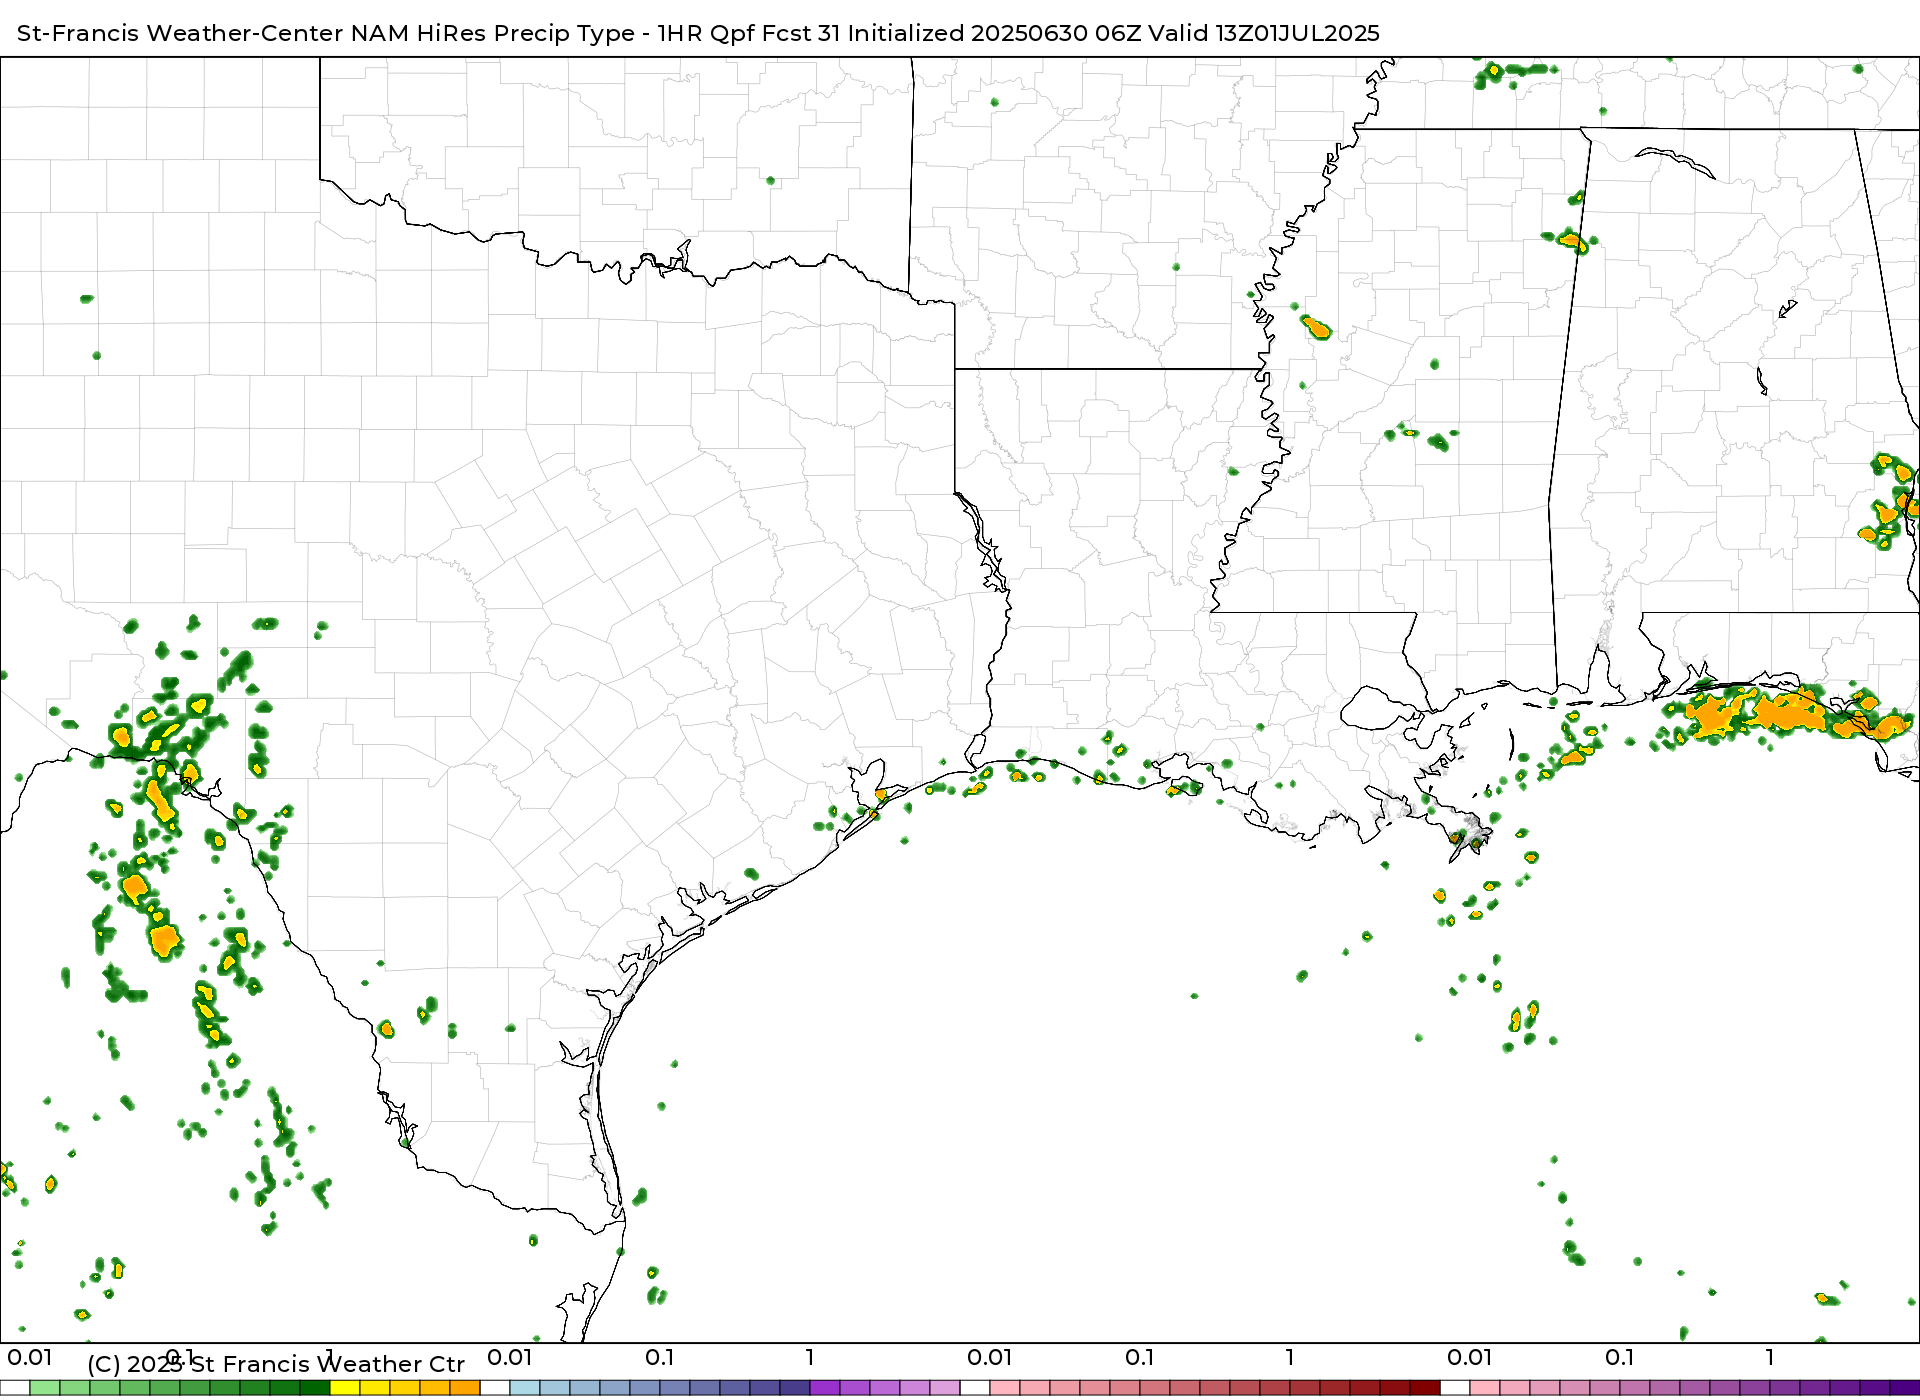
Task: Click the 0.1 label above blue scale
Action: (x=660, y=1358)
